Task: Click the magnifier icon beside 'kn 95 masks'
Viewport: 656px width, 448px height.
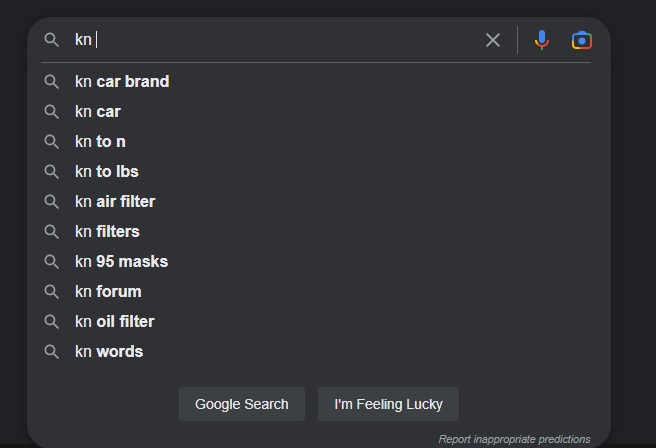Action: point(51,261)
